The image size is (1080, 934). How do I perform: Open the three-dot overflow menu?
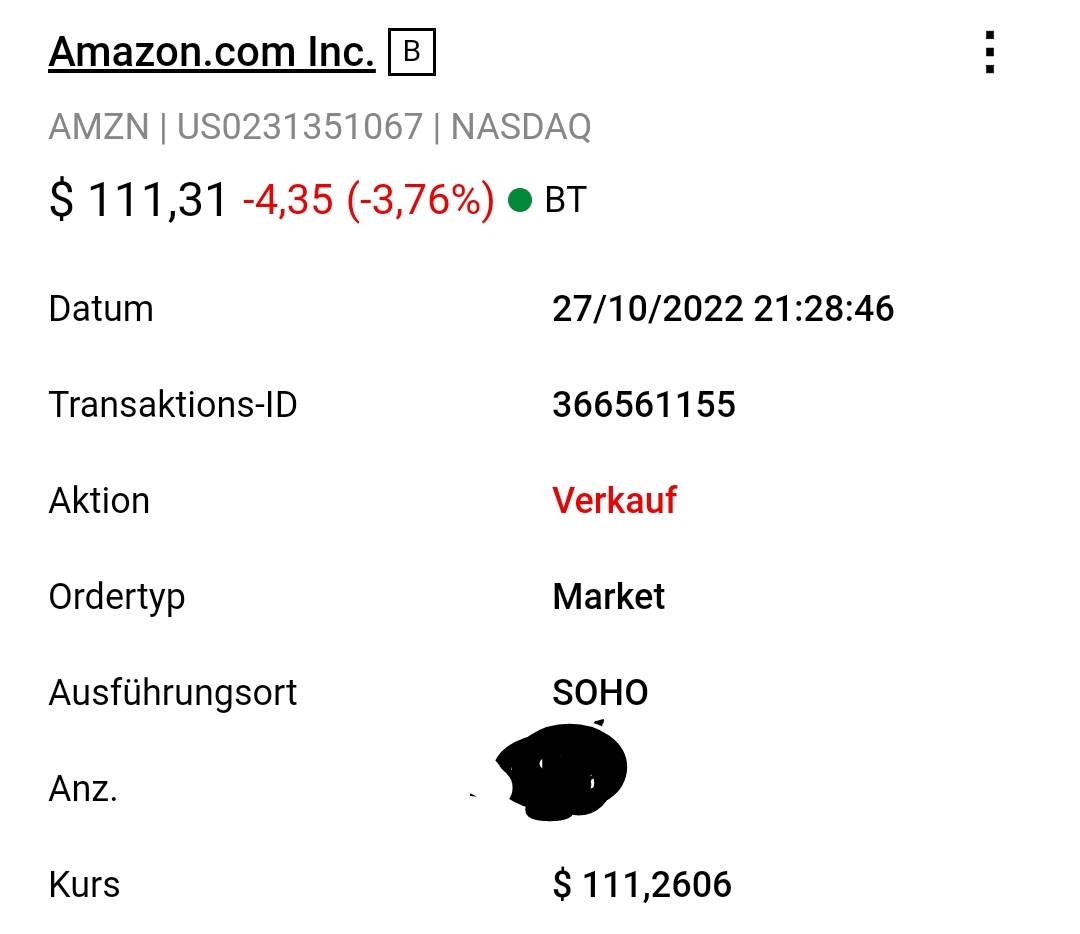[989, 52]
